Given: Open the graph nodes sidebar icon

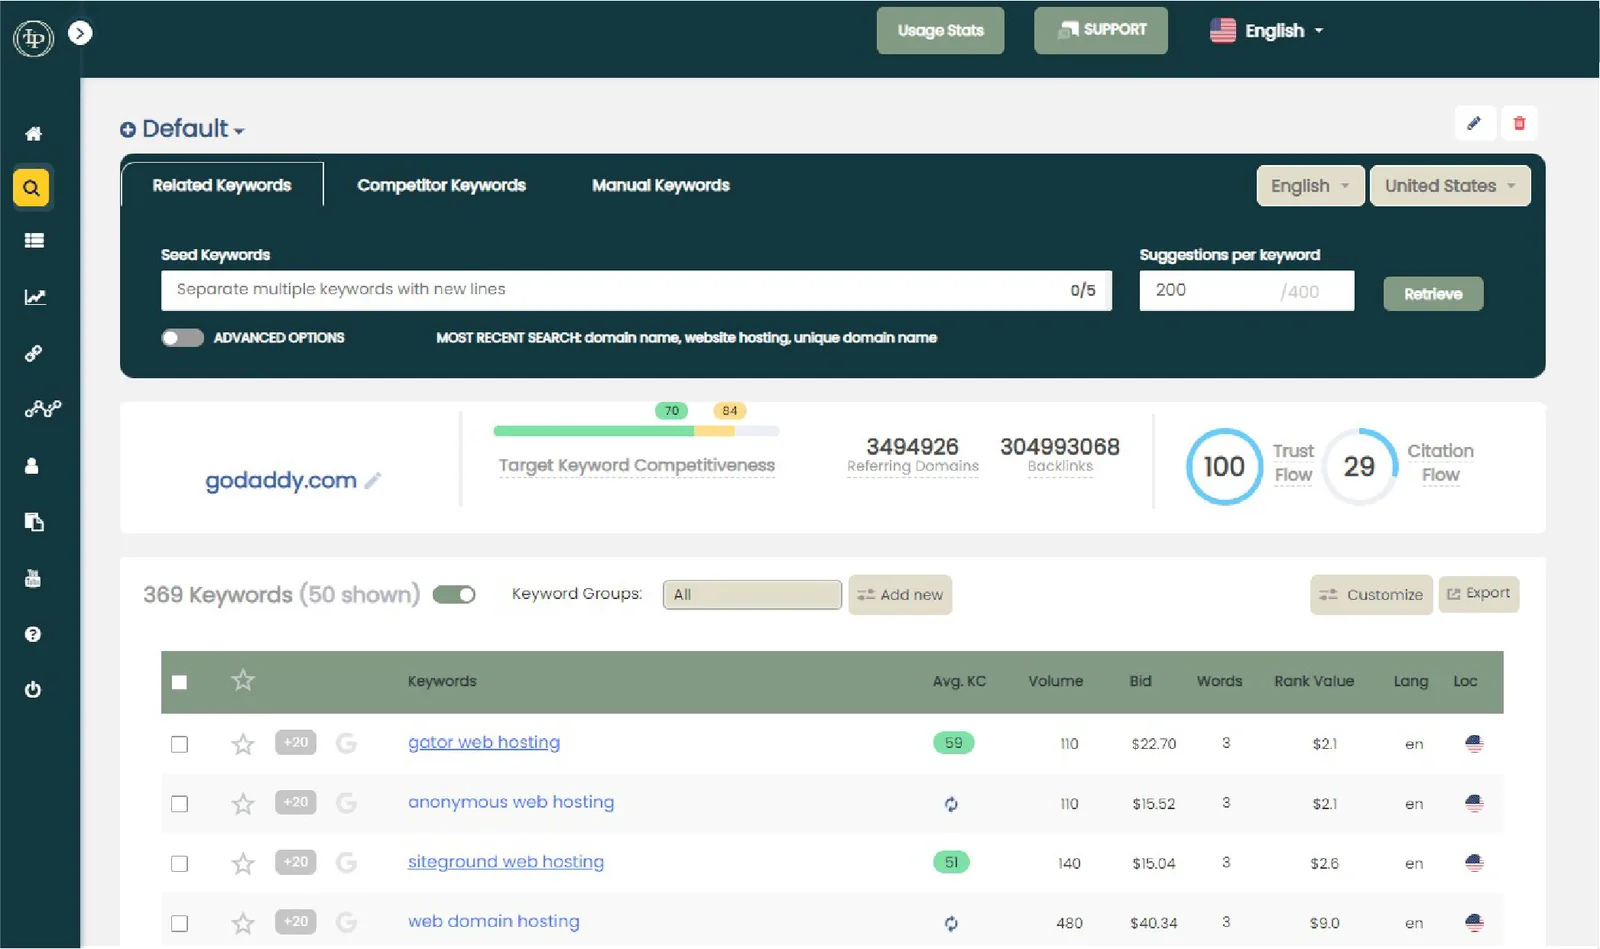Looking at the screenshot, I should (x=42, y=408).
